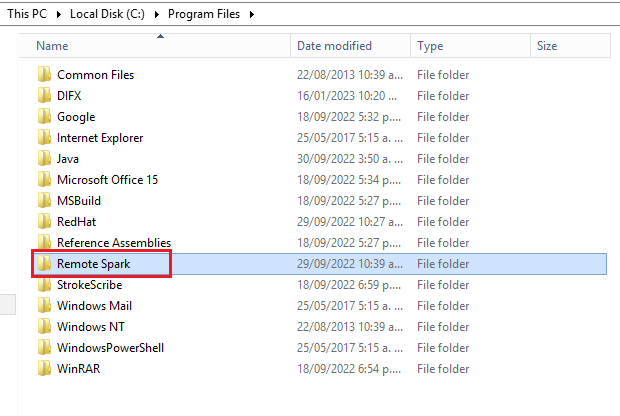Expand the arrow after This PC
The image size is (620, 416).
tap(59, 15)
